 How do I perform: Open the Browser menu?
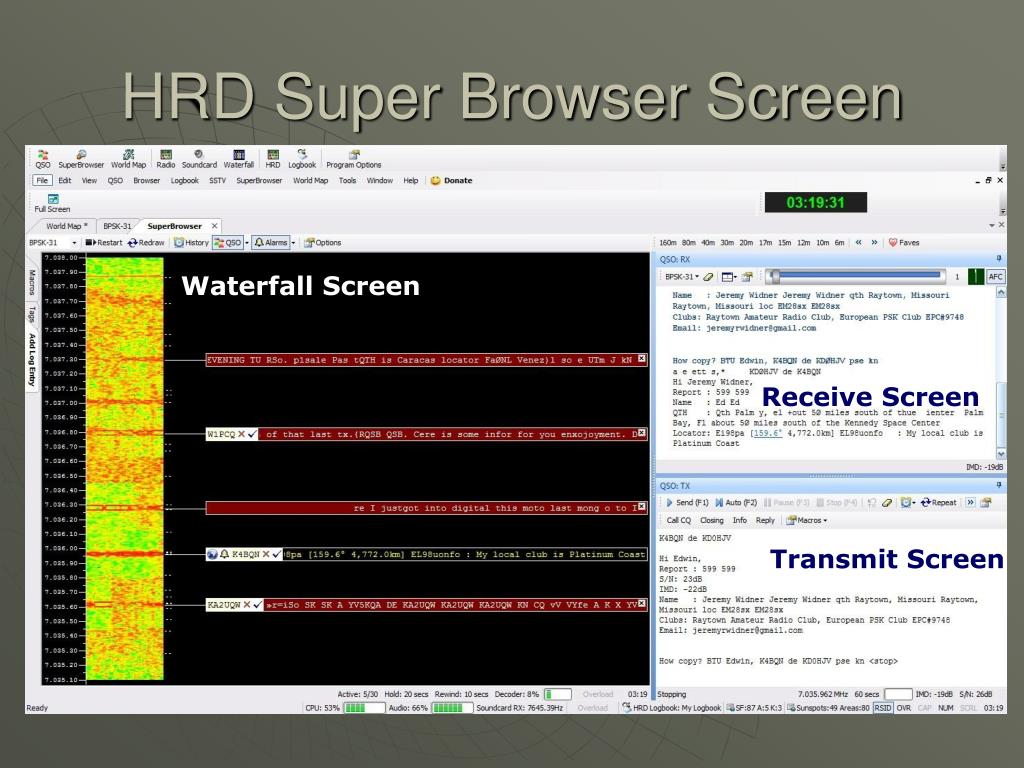[x=146, y=181]
